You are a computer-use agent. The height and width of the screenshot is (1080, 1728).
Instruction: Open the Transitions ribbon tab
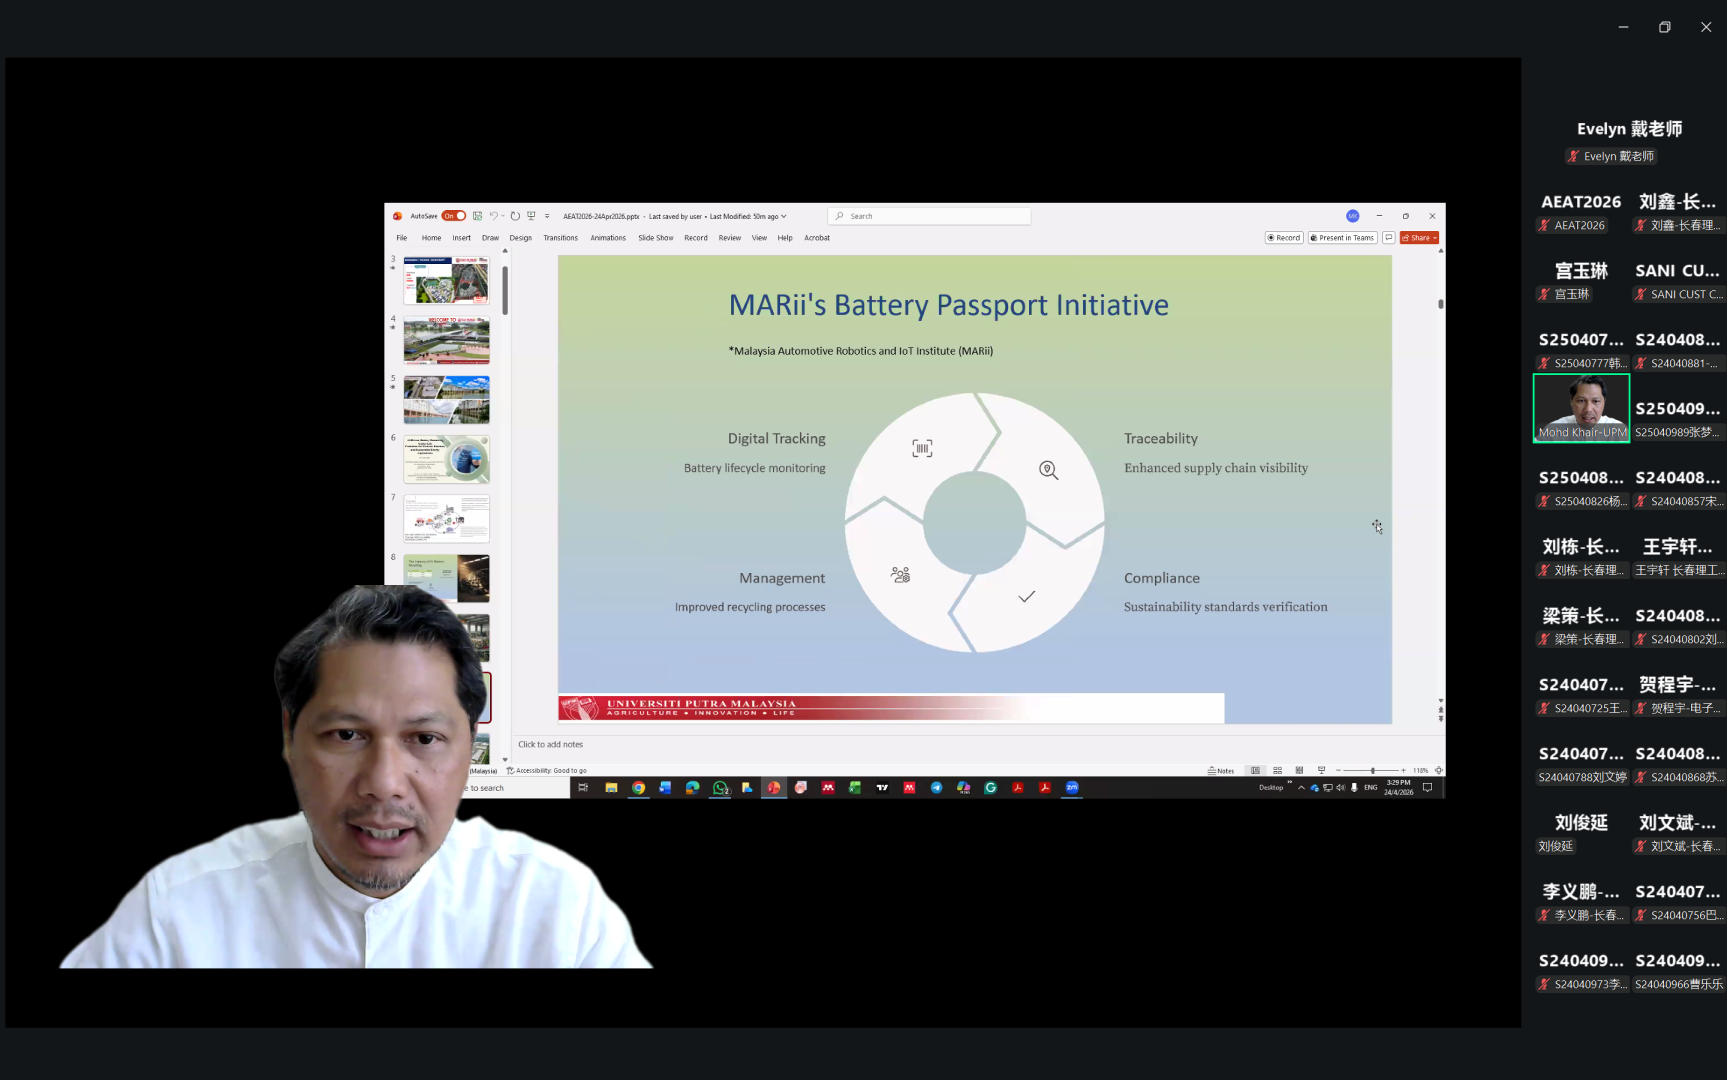coord(560,238)
